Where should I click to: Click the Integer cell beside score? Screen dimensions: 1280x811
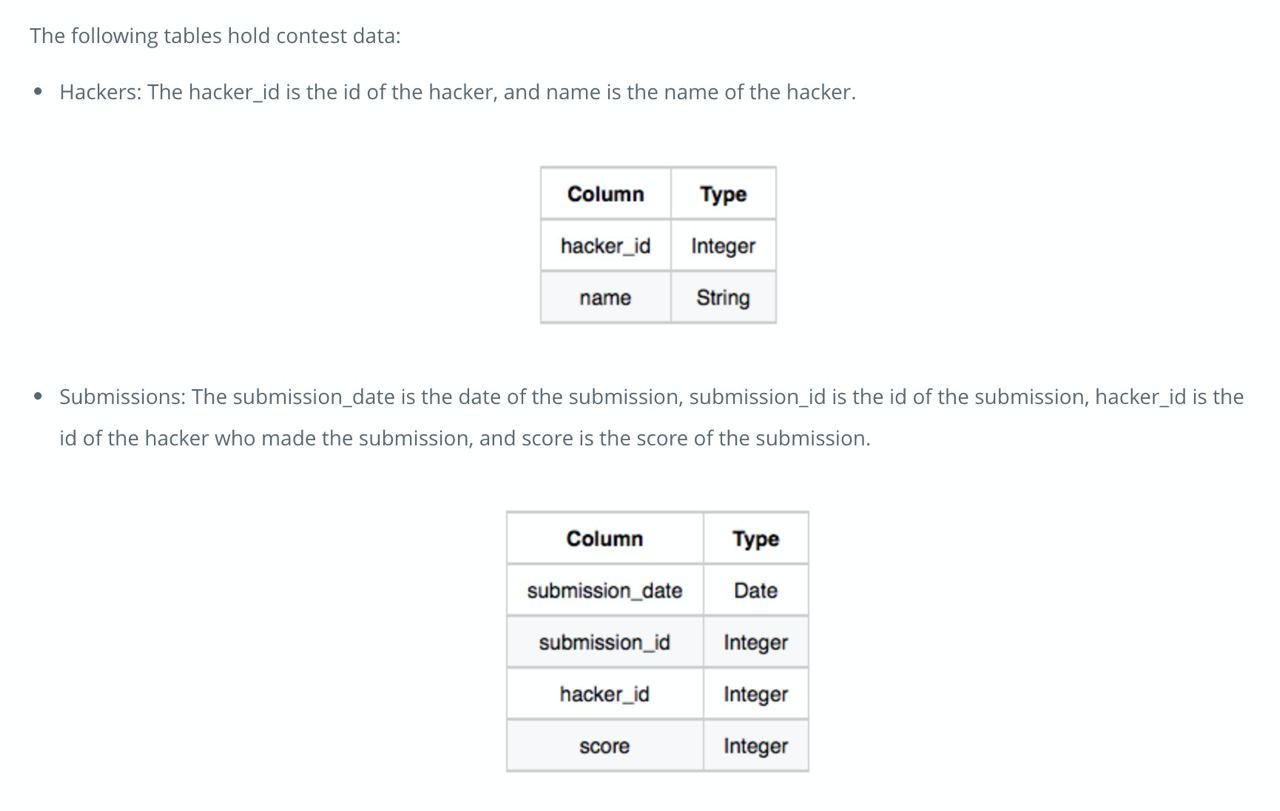coord(756,746)
